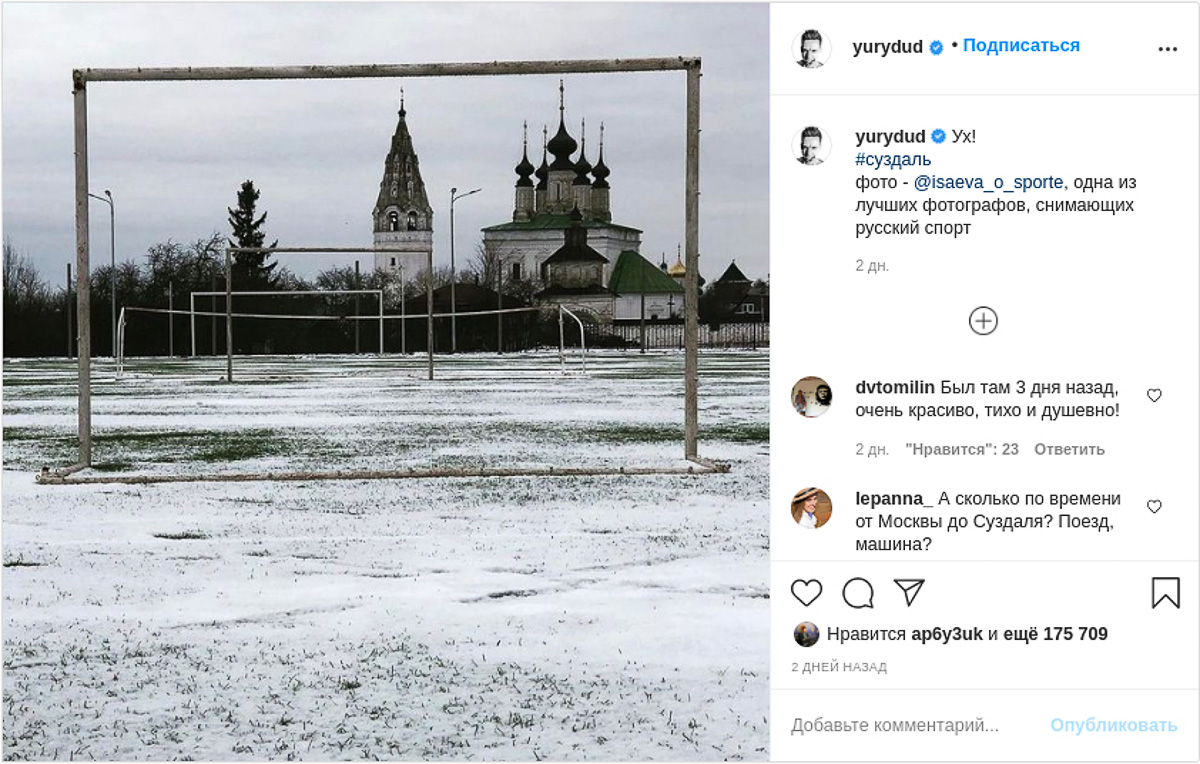Click the plus circle icon beside the post
Viewport: 1200px width, 764px height.
pos(983,320)
